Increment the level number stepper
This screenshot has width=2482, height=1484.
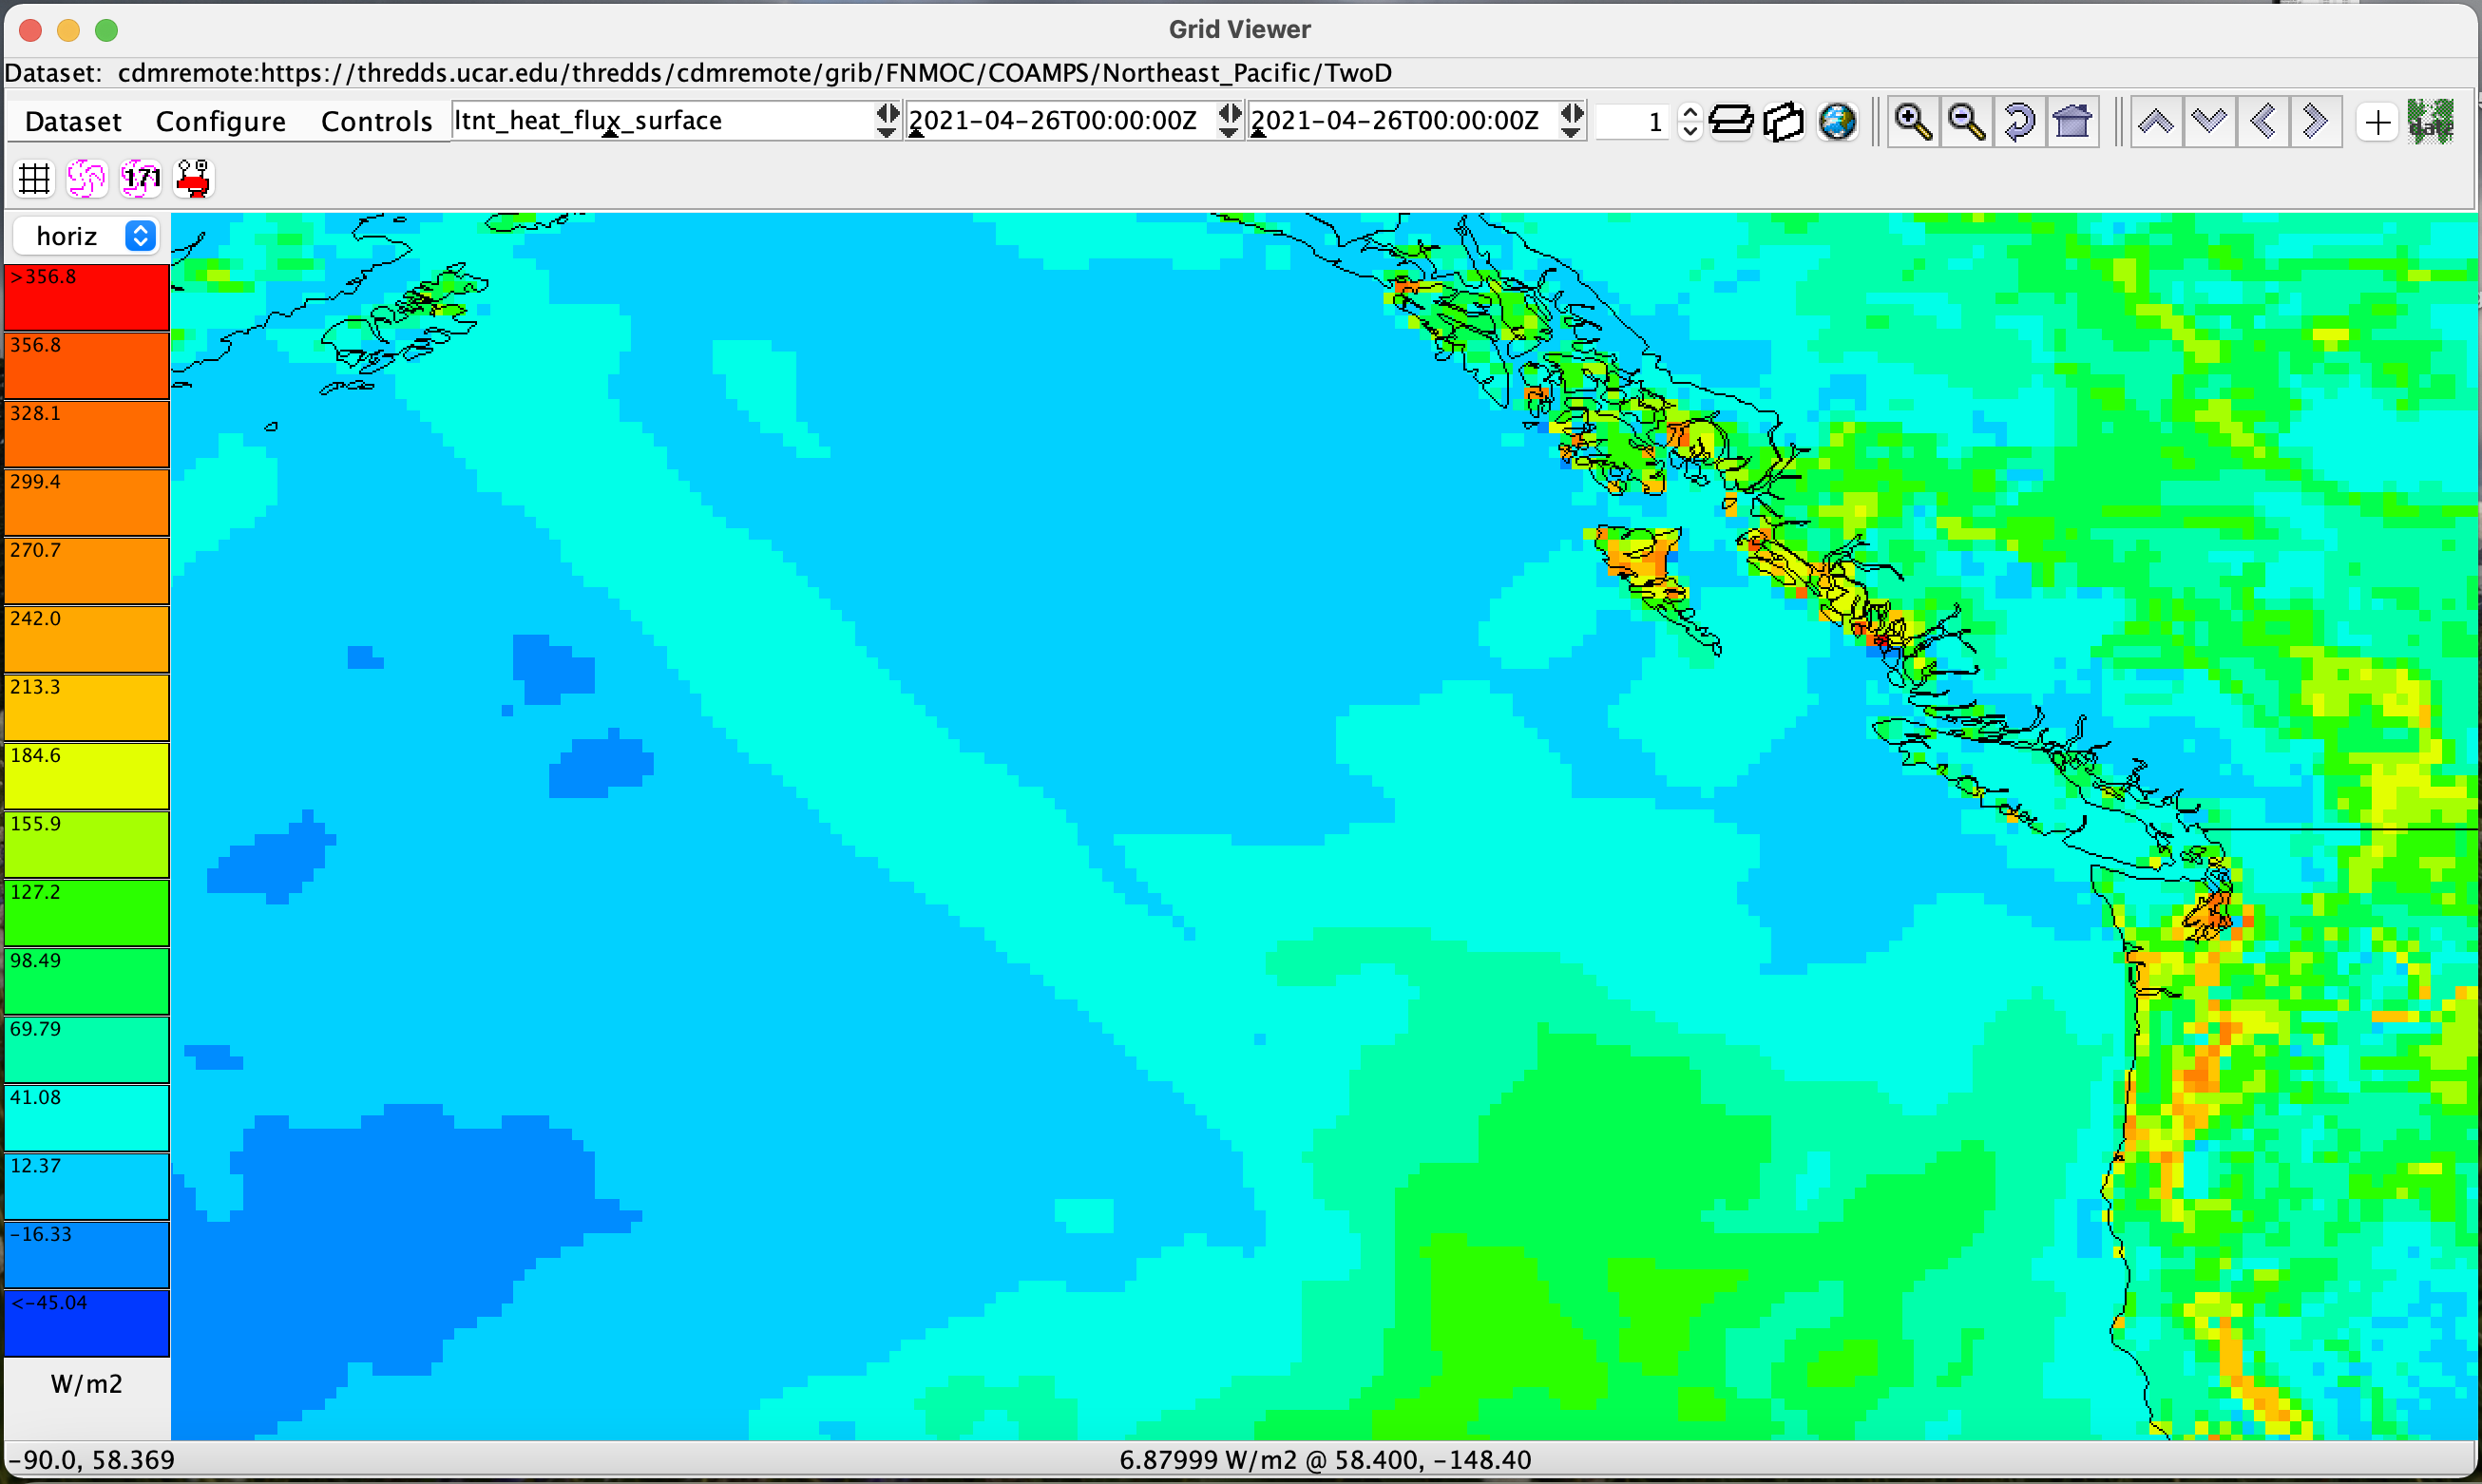pyautogui.click(x=1690, y=113)
